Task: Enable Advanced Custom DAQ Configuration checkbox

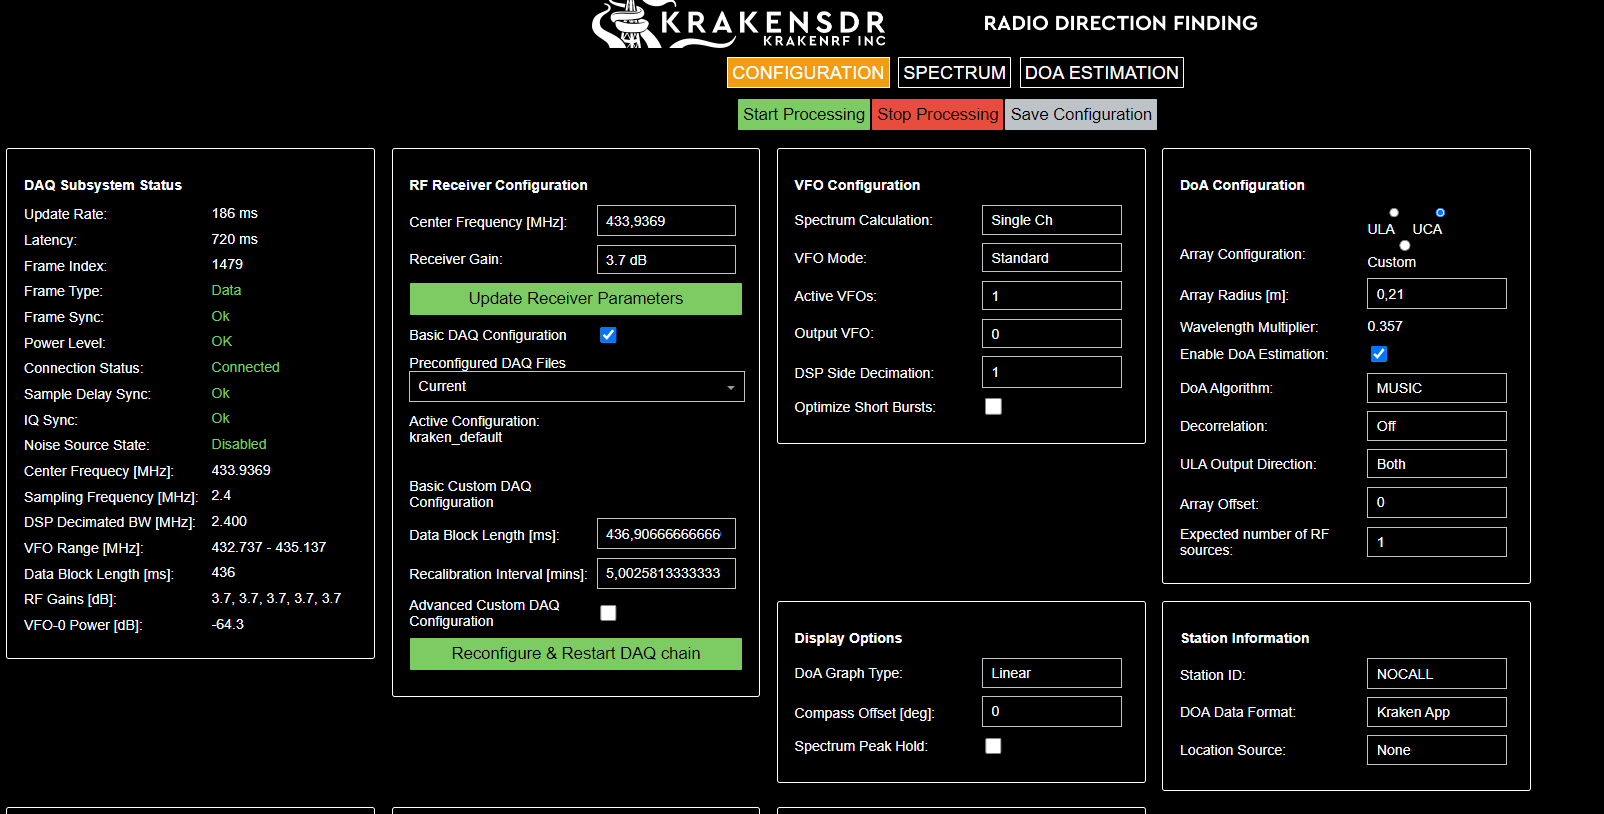Action: coord(608,613)
